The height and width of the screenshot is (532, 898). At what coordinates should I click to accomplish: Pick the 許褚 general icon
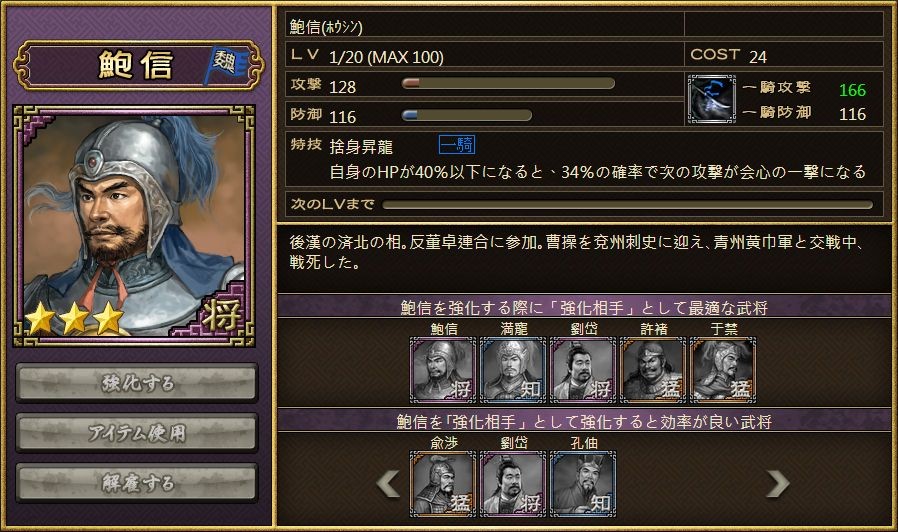point(653,369)
